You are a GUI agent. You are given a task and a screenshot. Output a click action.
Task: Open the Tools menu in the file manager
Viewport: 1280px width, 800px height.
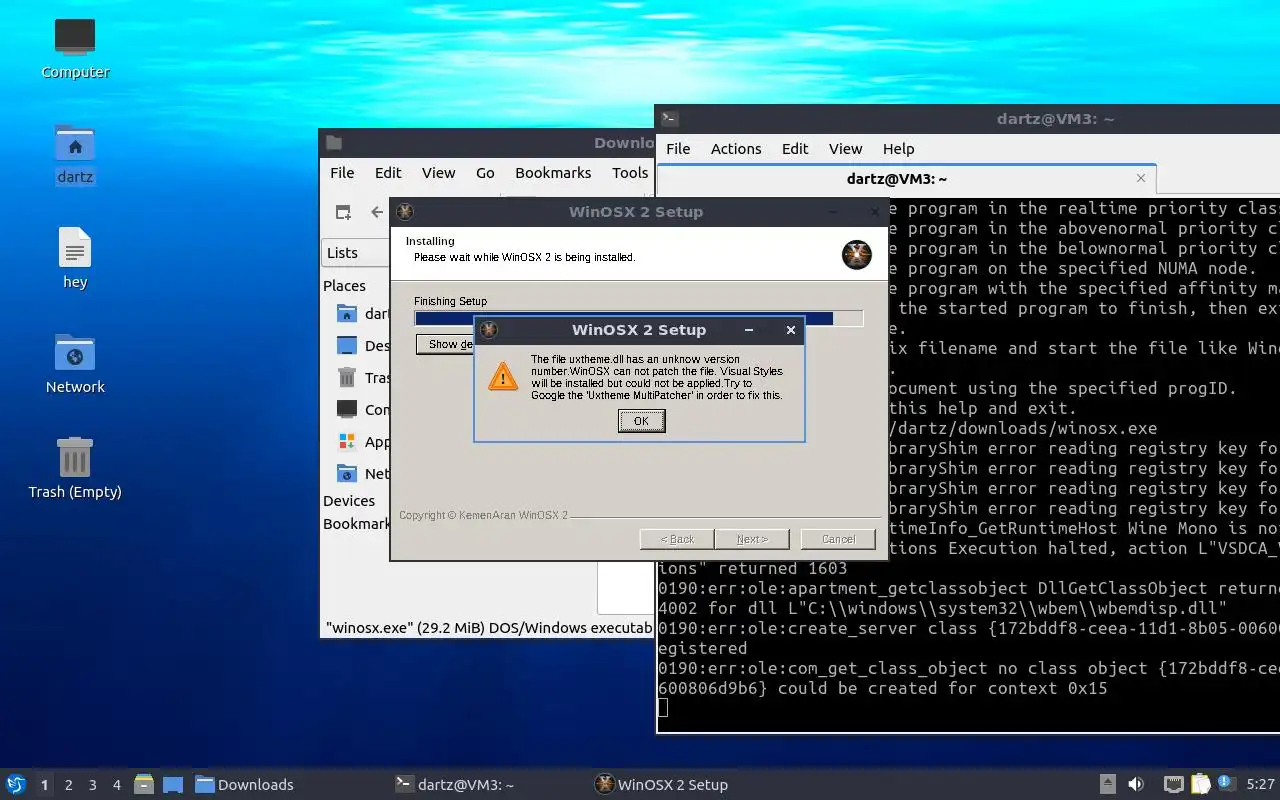point(630,173)
